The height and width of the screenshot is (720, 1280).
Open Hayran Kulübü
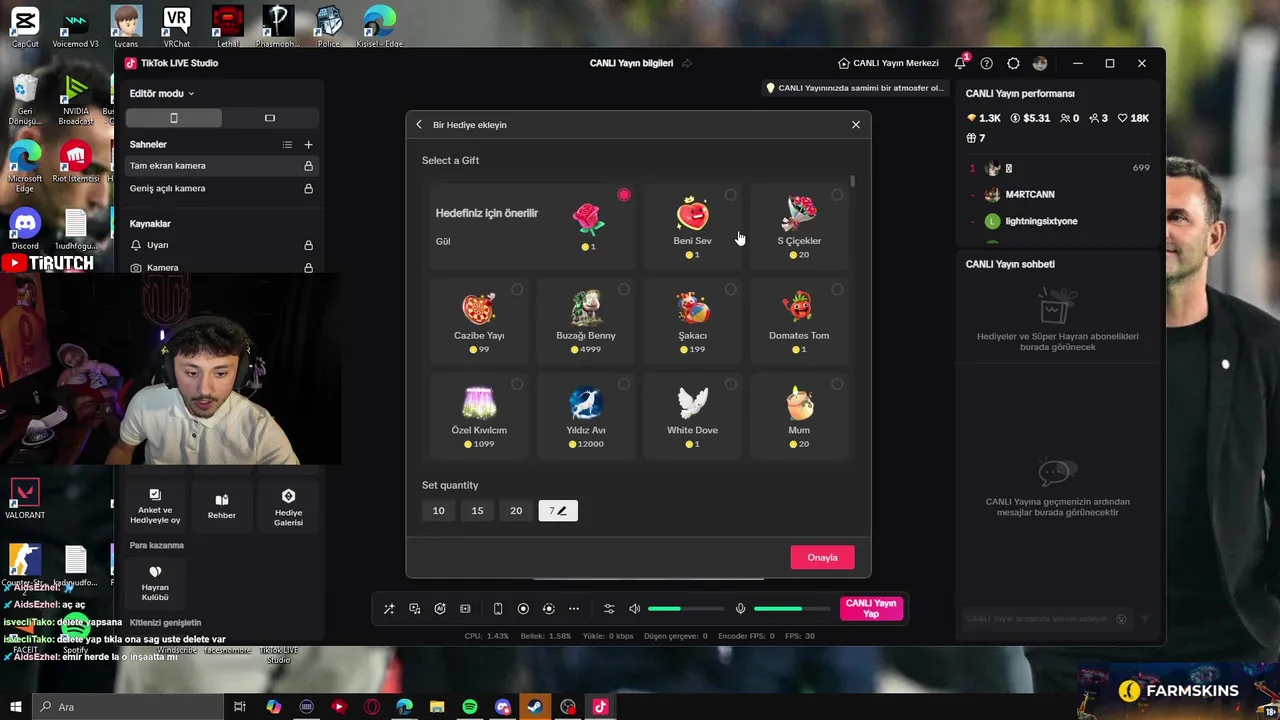[x=155, y=583]
